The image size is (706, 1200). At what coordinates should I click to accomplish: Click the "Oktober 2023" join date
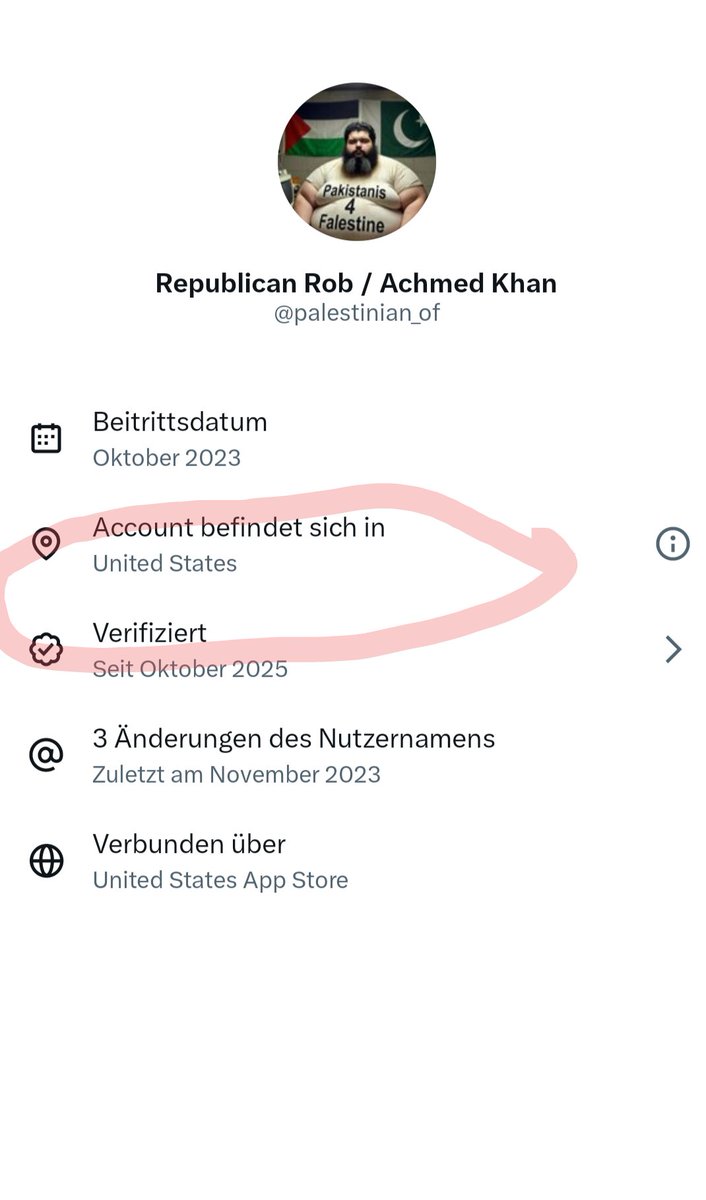[166, 458]
